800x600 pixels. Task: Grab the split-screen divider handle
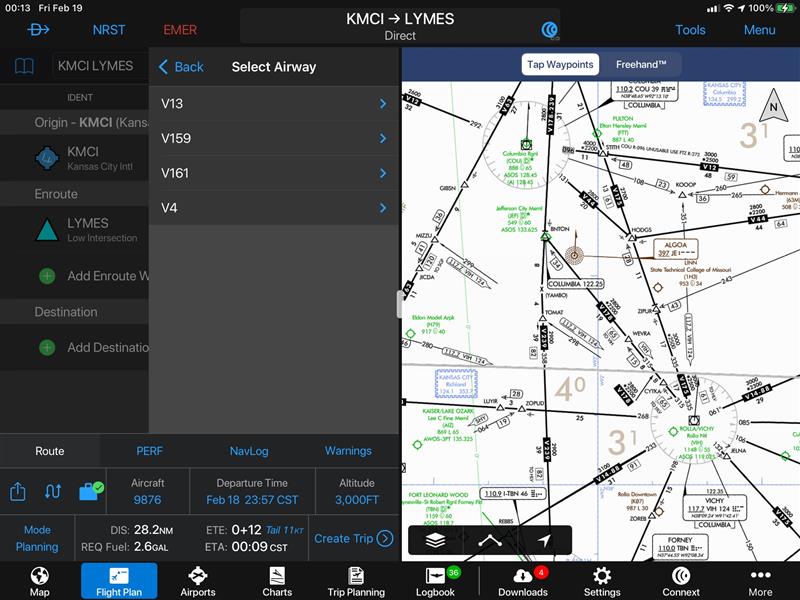tap(399, 305)
